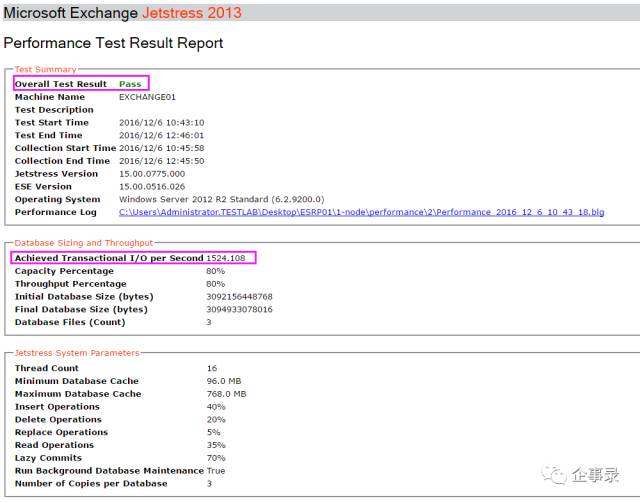
Task: Click the 'Machine Name' label
Action: tap(50, 97)
